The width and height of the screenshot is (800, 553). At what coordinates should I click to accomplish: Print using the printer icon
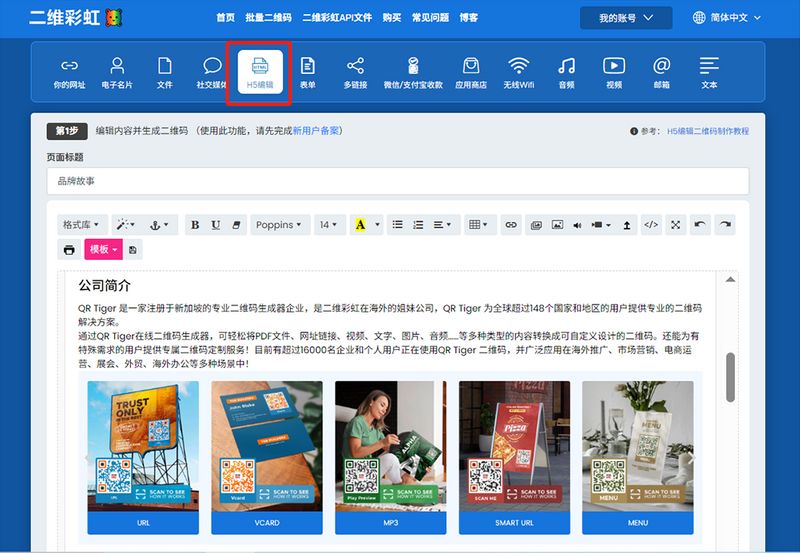pyautogui.click(x=69, y=249)
